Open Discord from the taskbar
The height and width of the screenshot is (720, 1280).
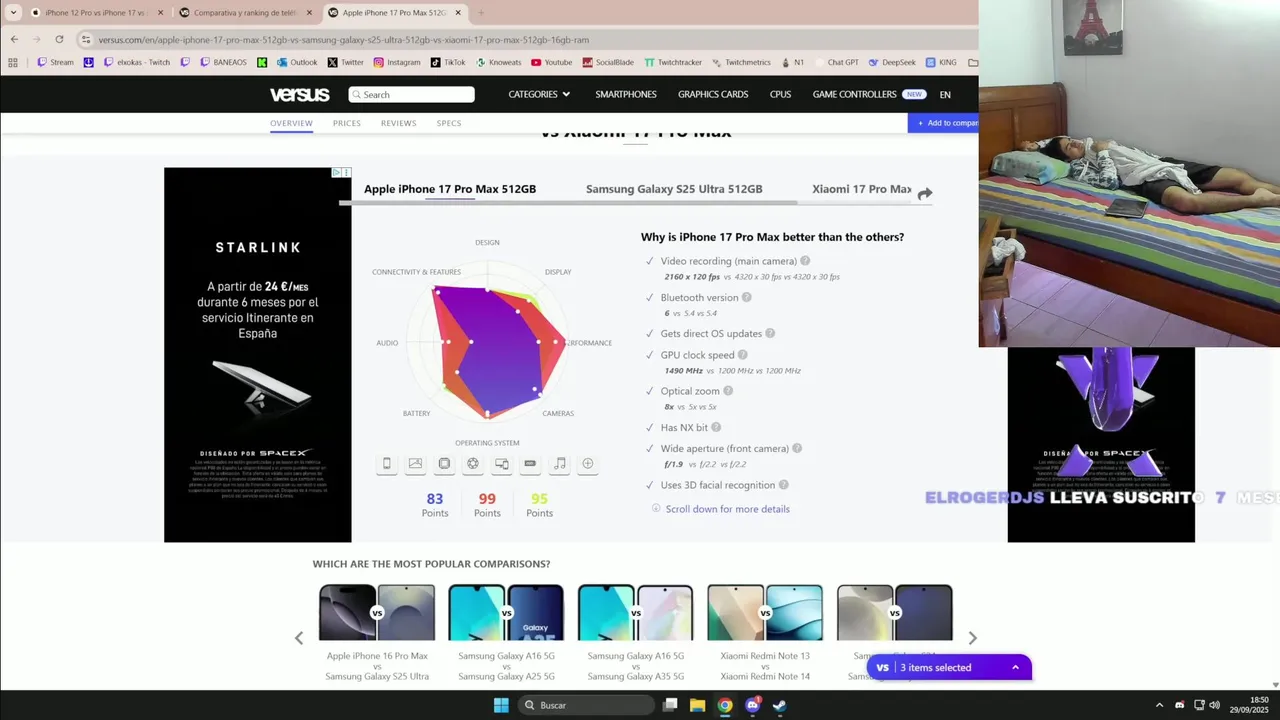point(752,705)
